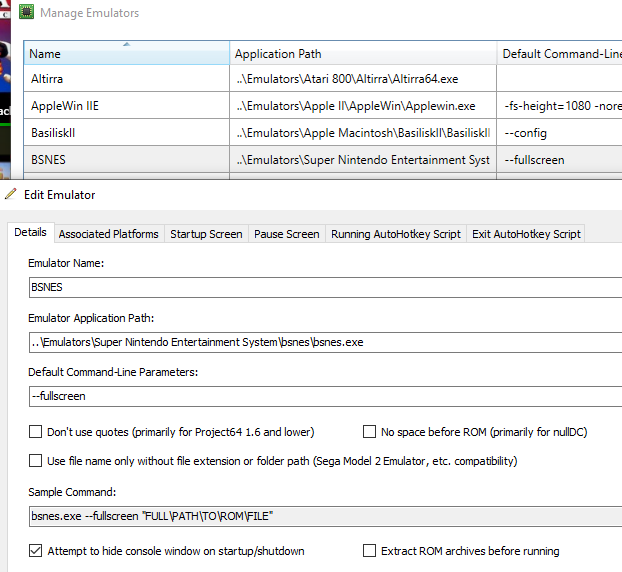Click the Emulator Application Path field
Image resolution: width=622 pixels, height=572 pixels.
coord(325,342)
